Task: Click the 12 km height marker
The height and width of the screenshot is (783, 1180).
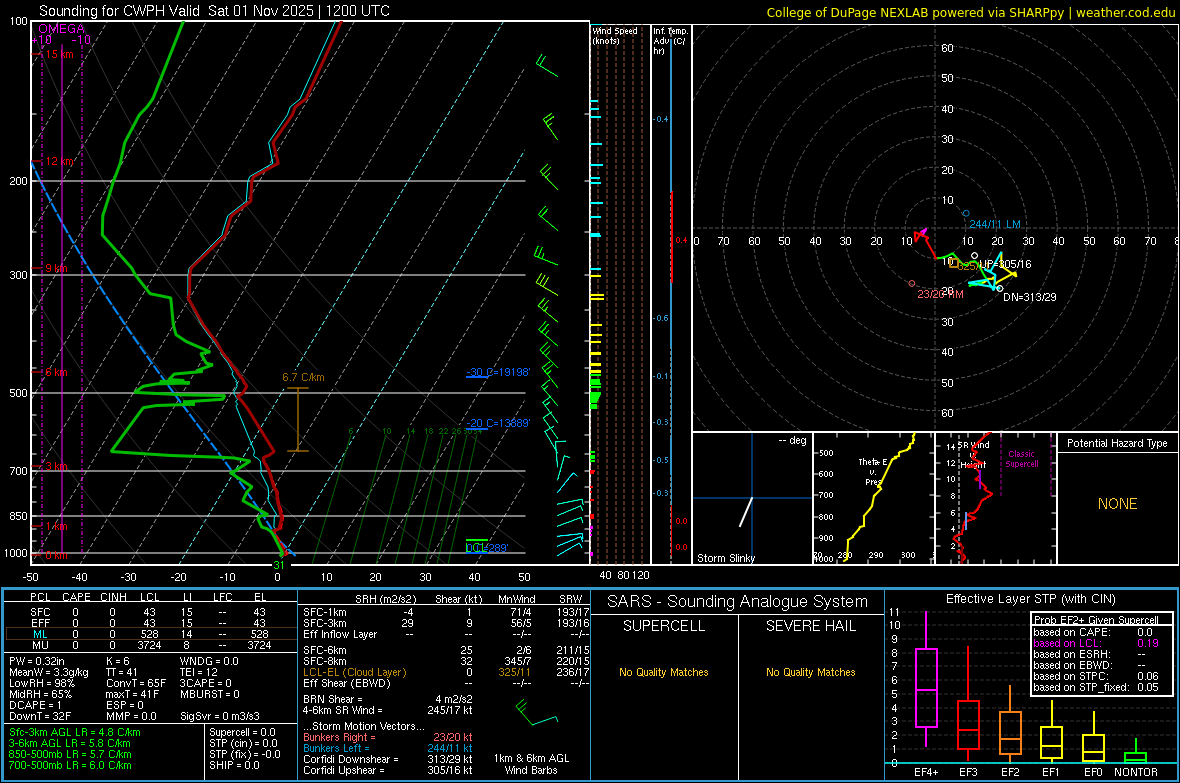Action: [60, 161]
